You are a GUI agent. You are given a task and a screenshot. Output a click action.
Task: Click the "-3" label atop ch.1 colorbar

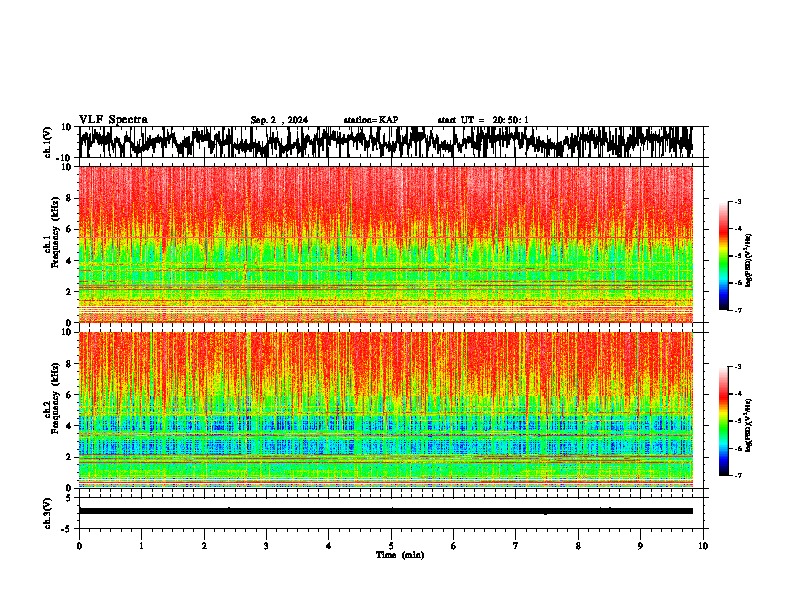tap(737, 201)
